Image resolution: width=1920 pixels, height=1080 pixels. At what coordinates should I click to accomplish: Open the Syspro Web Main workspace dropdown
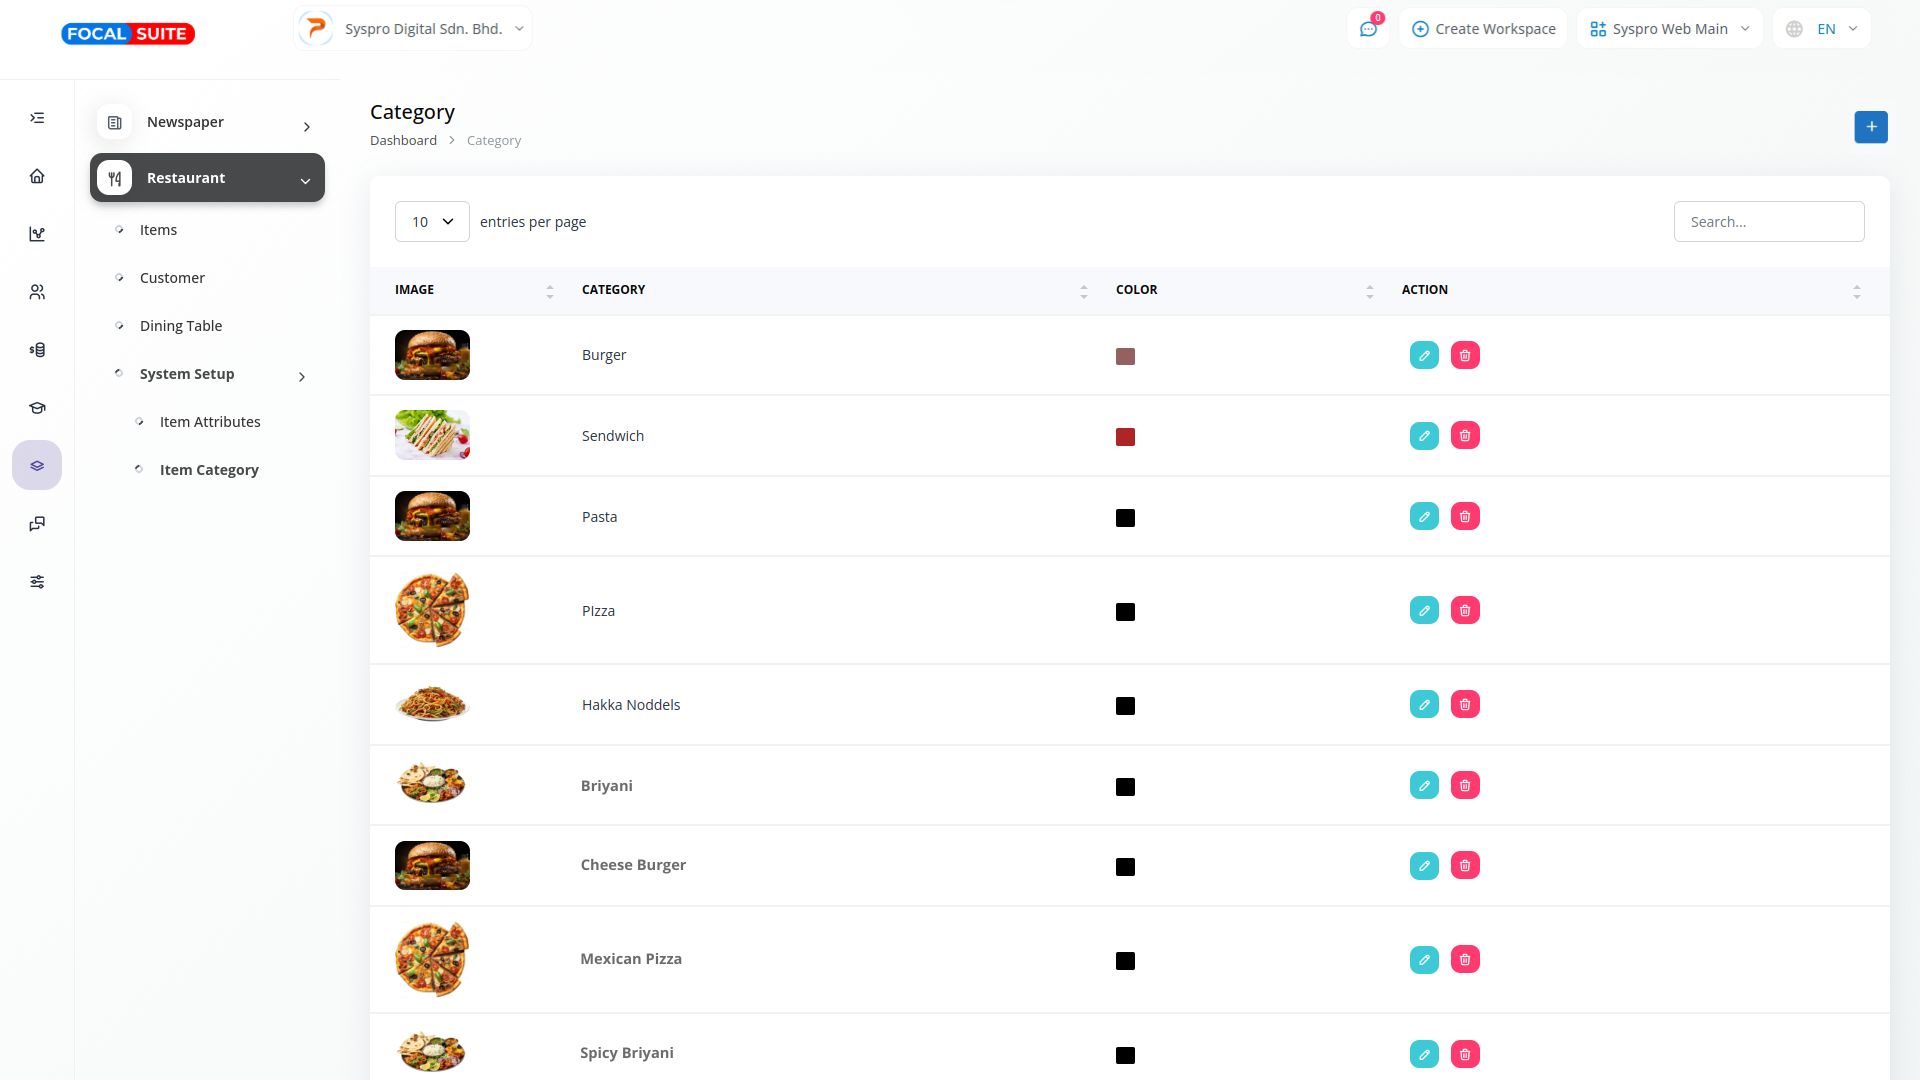point(1669,29)
